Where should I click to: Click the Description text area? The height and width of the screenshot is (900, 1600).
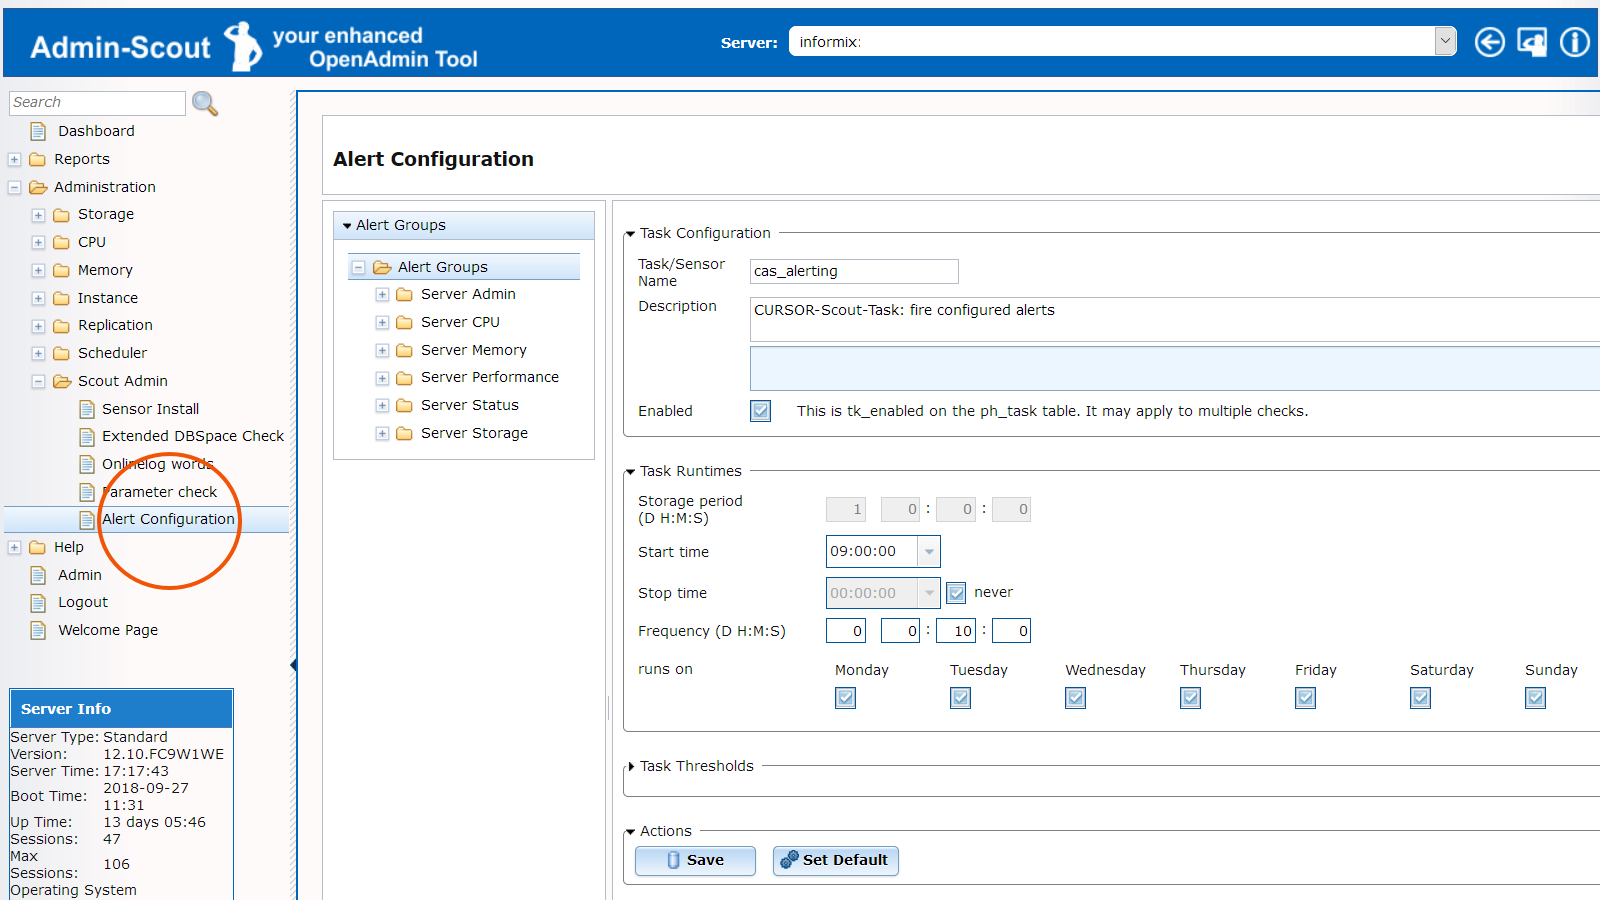(x=1175, y=320)
